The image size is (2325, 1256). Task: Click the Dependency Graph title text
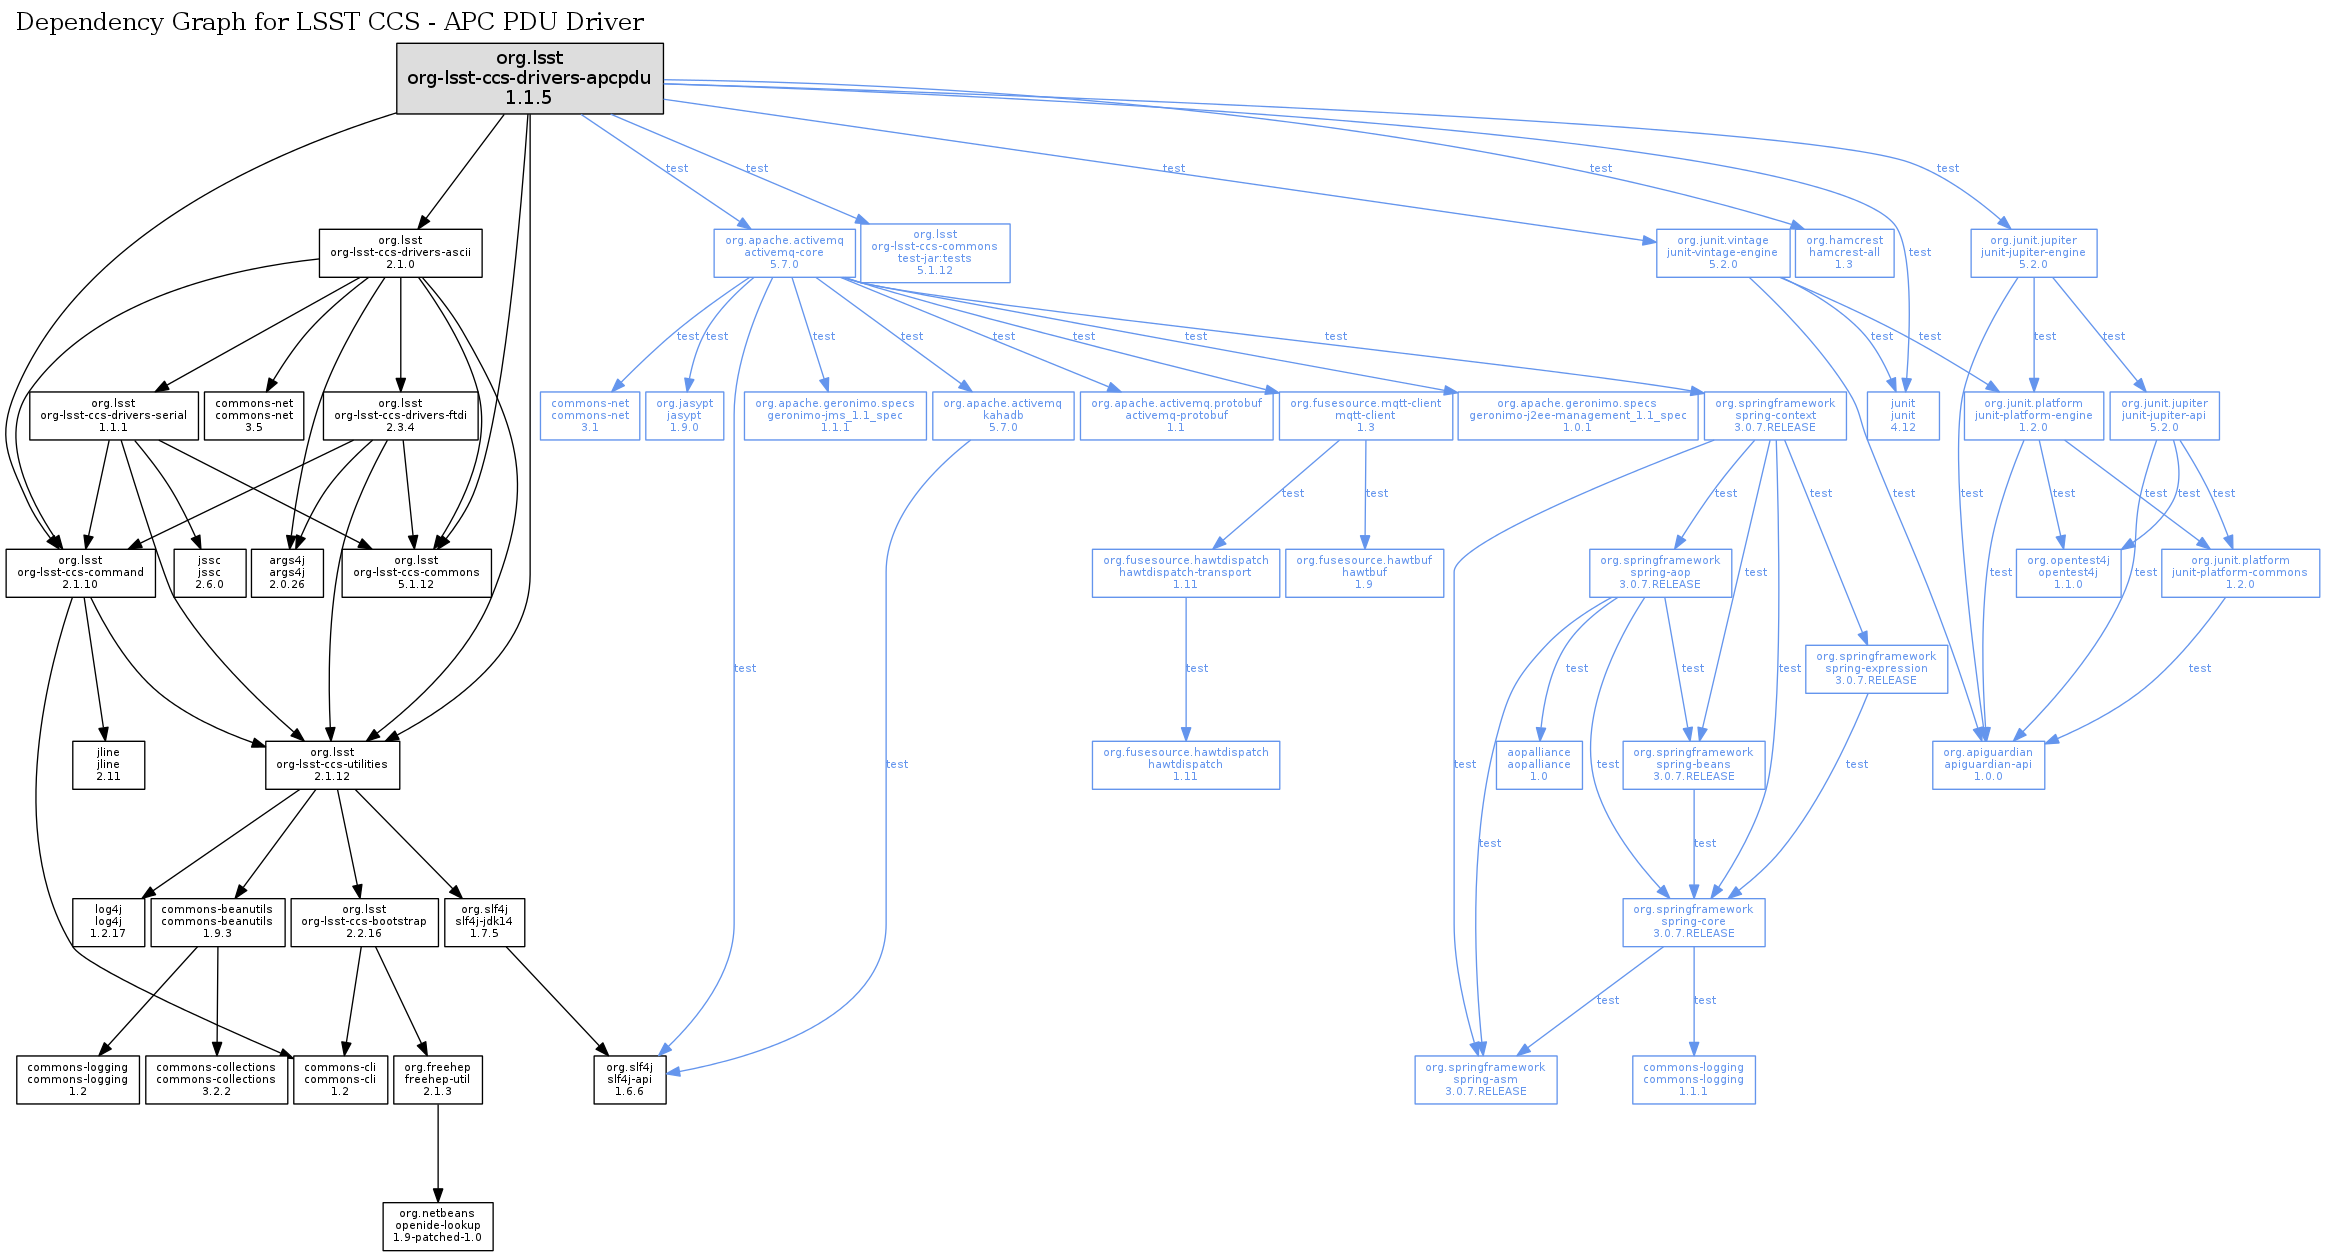coord(330,22)
